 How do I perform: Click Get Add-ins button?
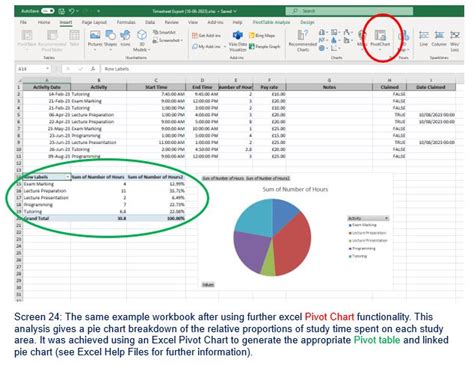coord(207,35)
